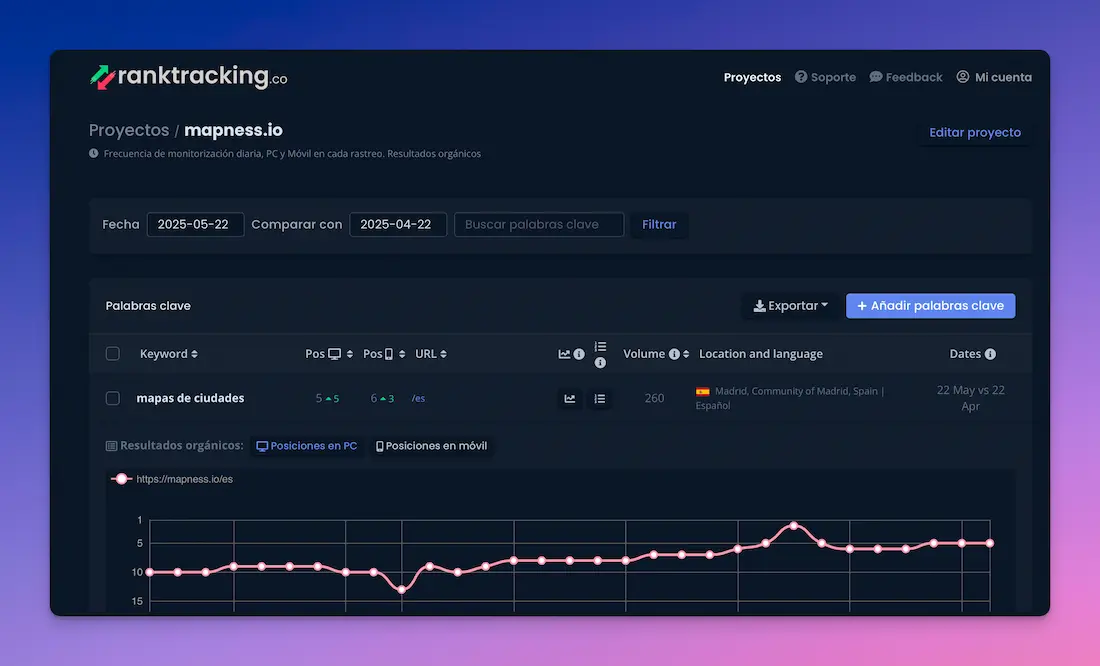This screenshot has width=1100, height=666.
Task: Sort results by Volume
Action: 686,354
